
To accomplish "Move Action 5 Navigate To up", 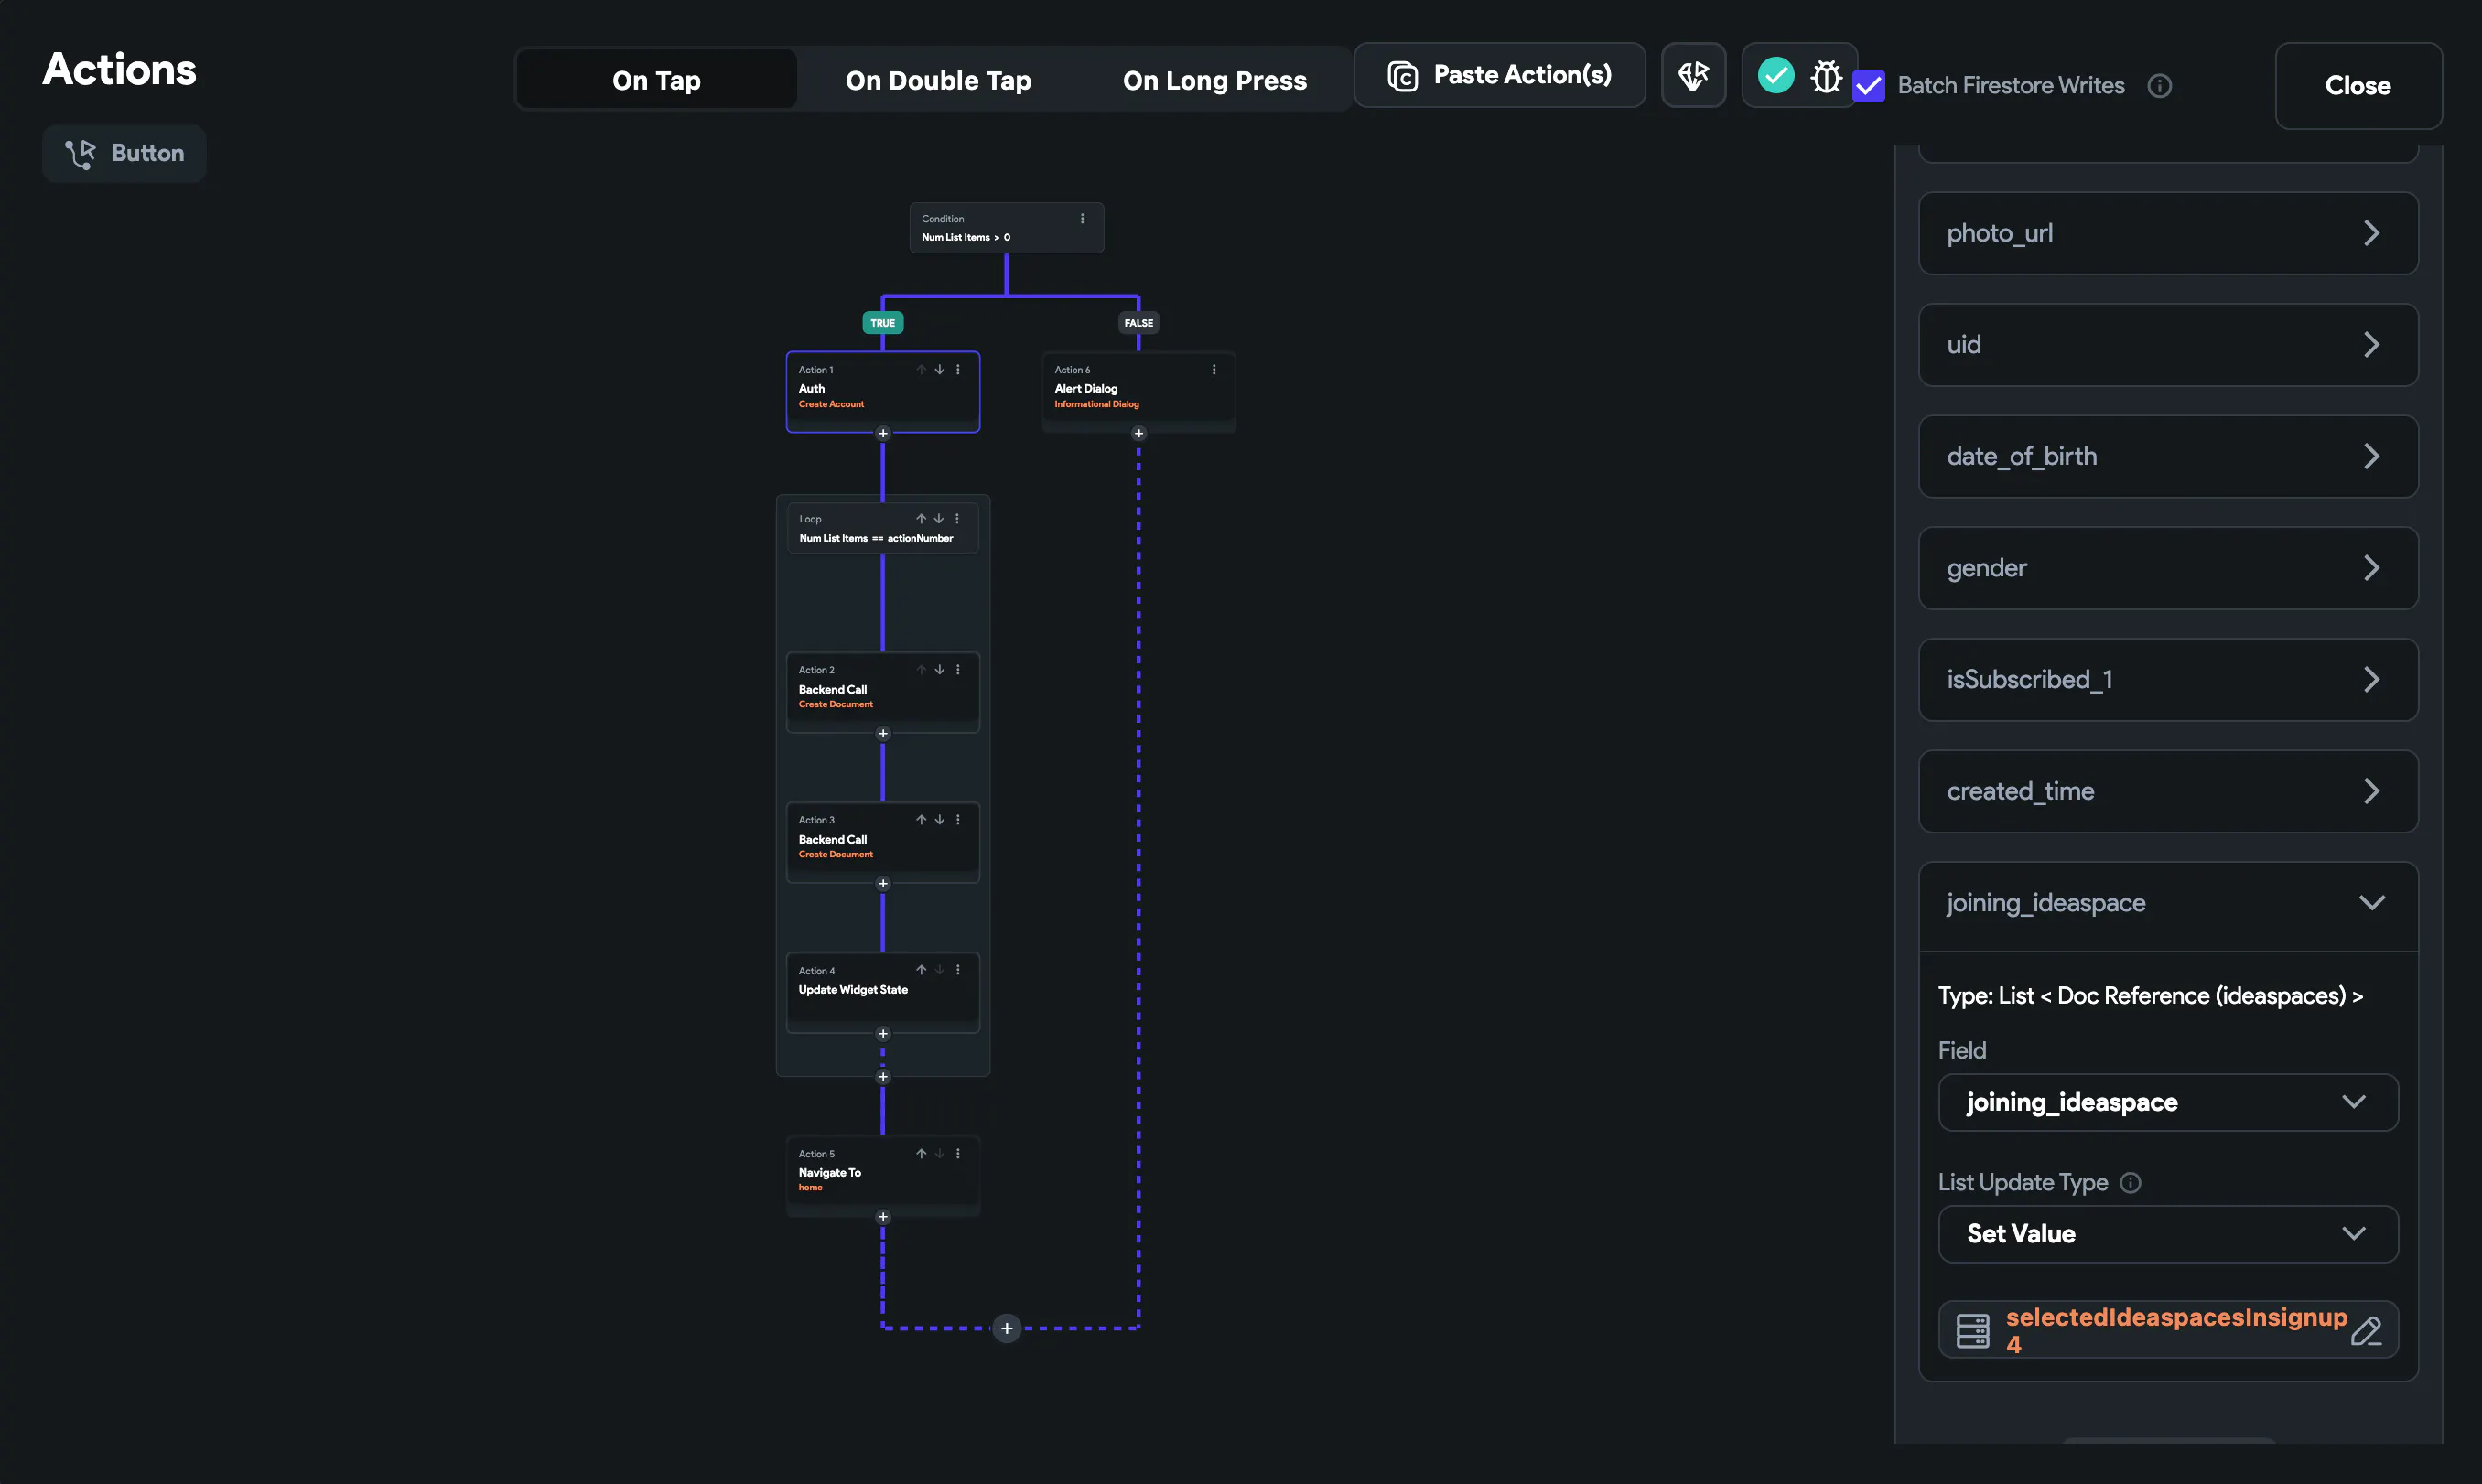I will coord(920,1154).
